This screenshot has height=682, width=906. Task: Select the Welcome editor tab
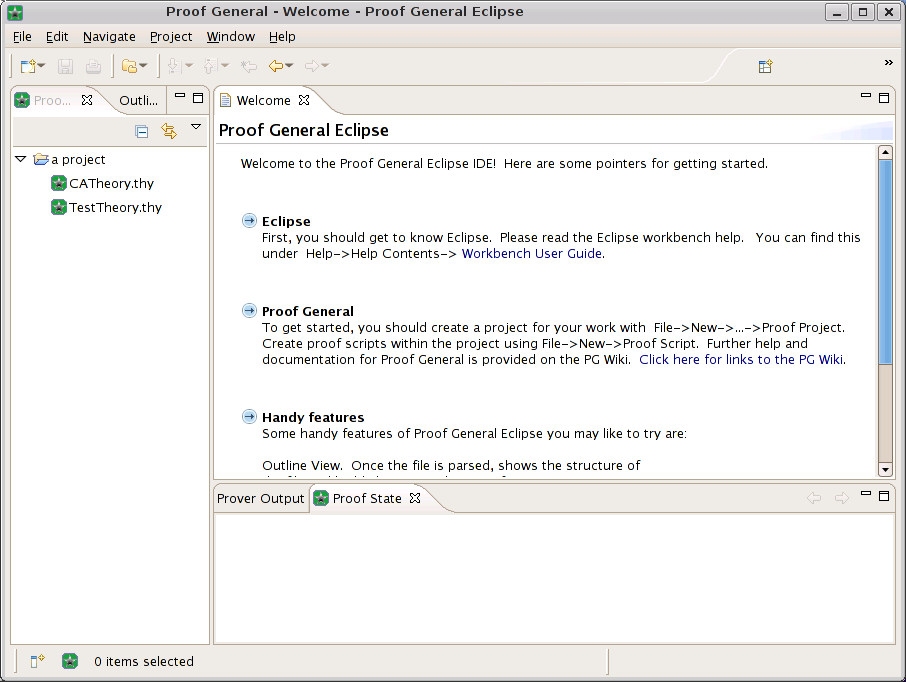coord(263,101)
